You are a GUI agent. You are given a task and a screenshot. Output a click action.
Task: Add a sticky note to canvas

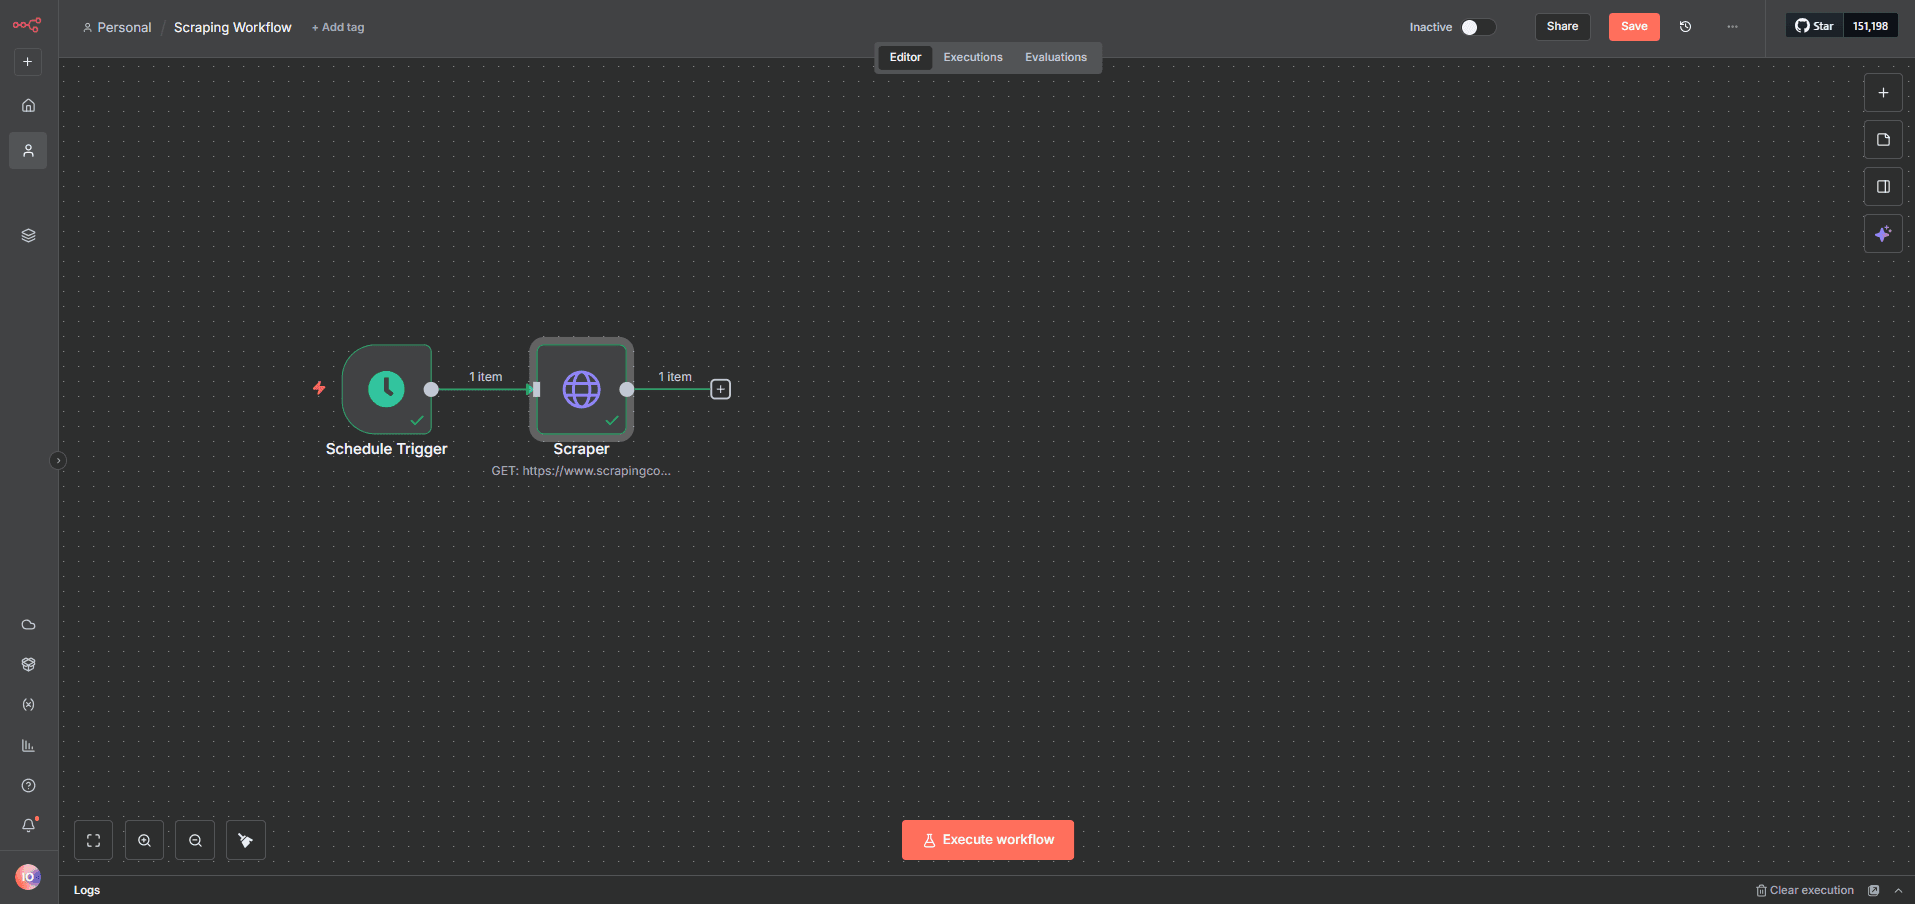coord(1883,140)
